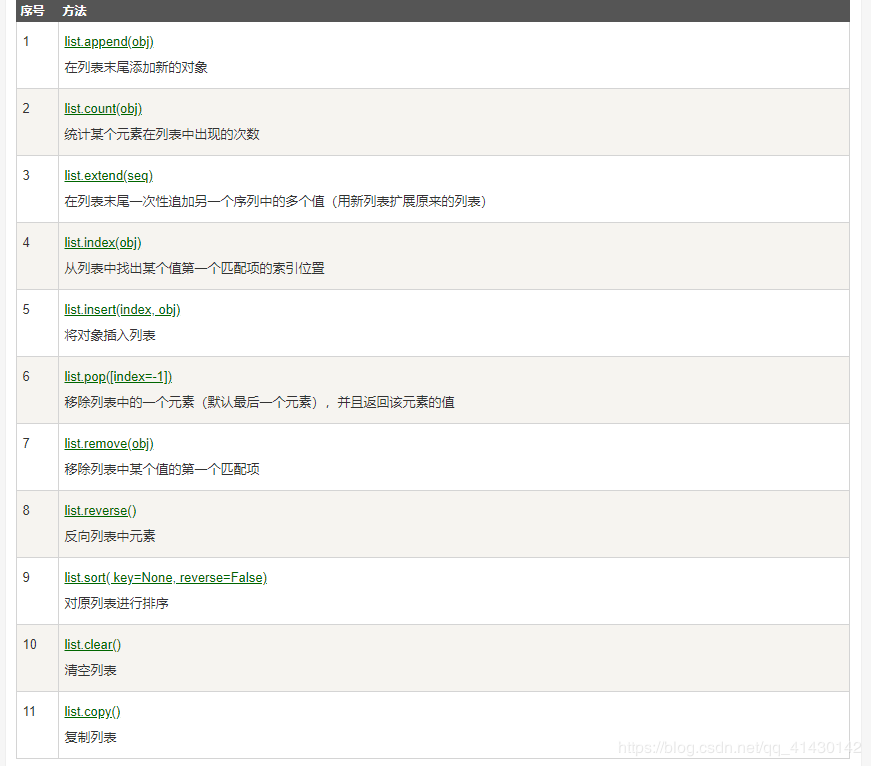Open the list.sort(key=None, reverse=False) link
Image resolution: width=871 pixels, height=766 pixels.
pyautogui.click(x=166, y=577)
